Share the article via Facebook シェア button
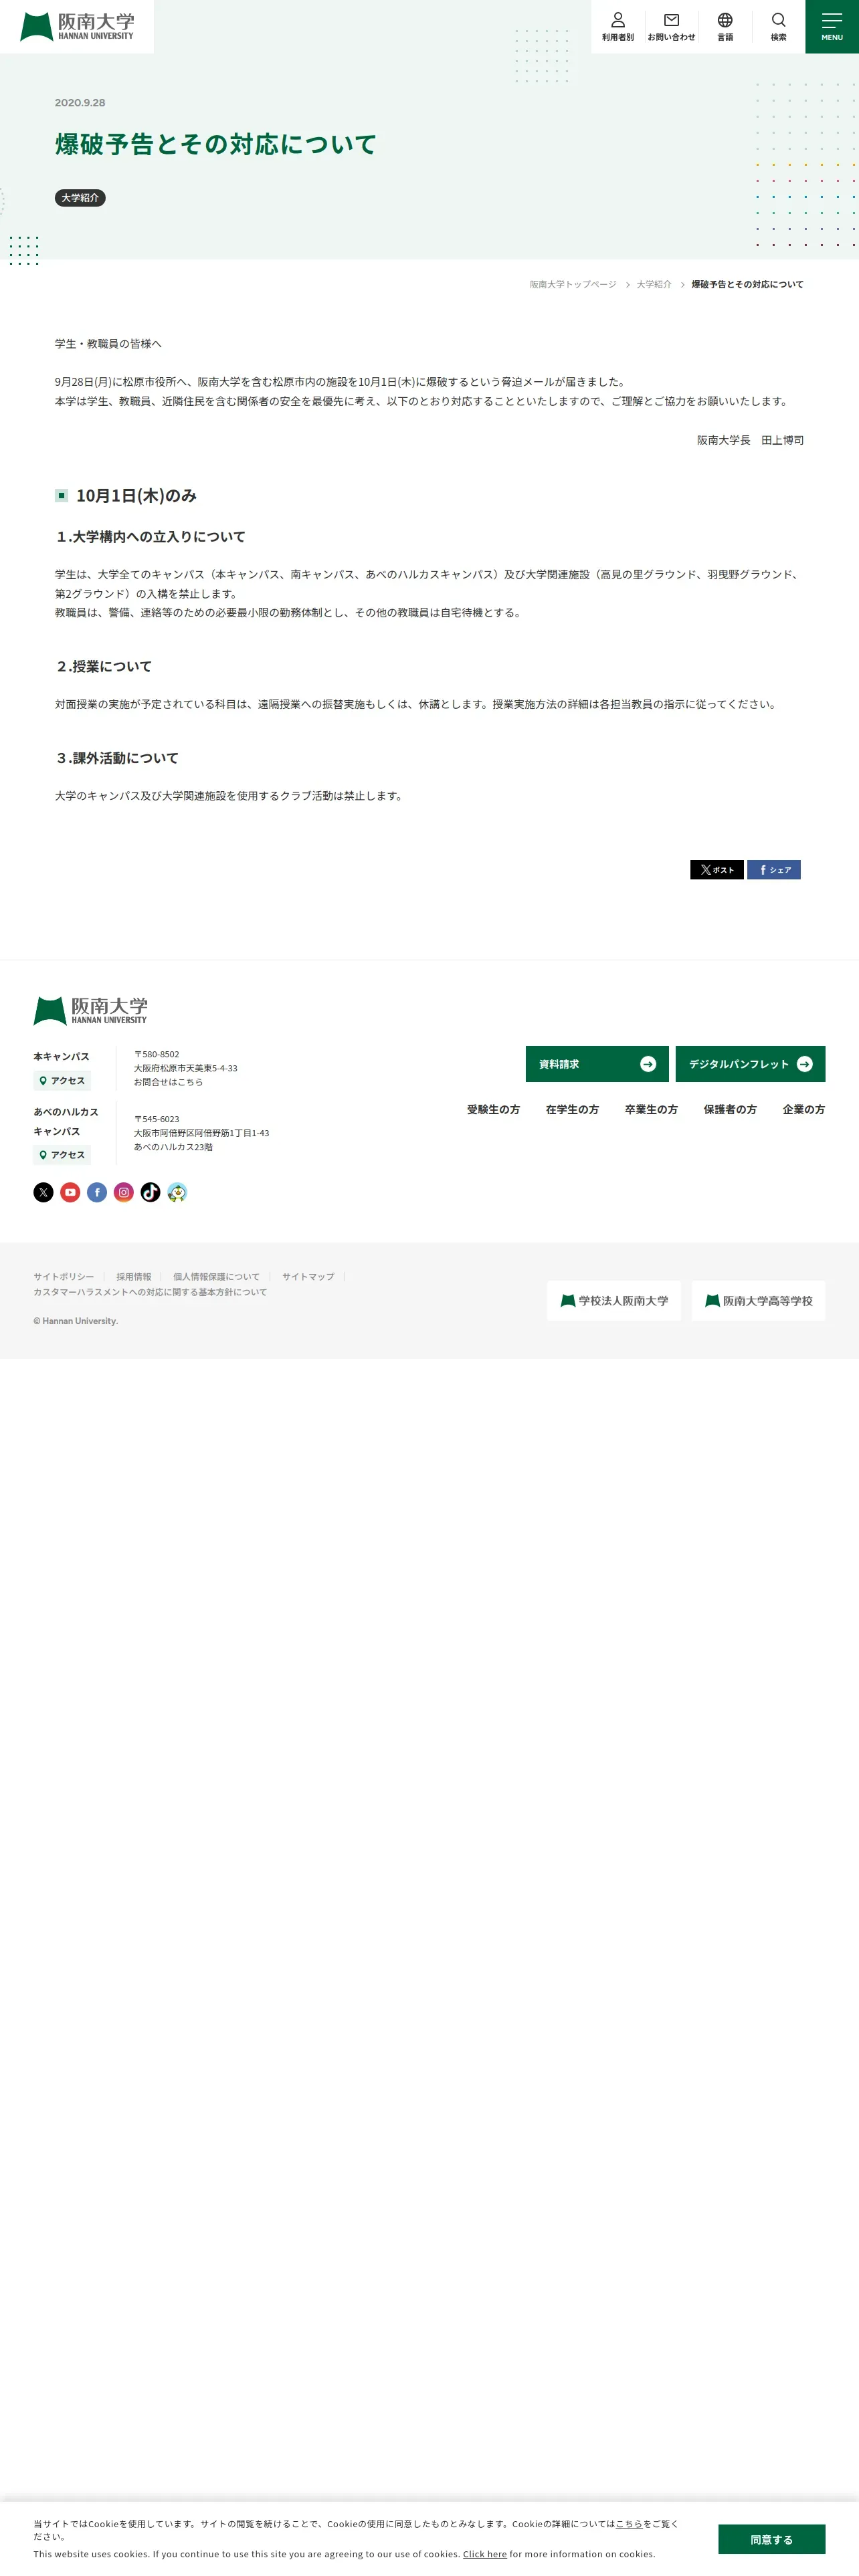 click(774, 870)
